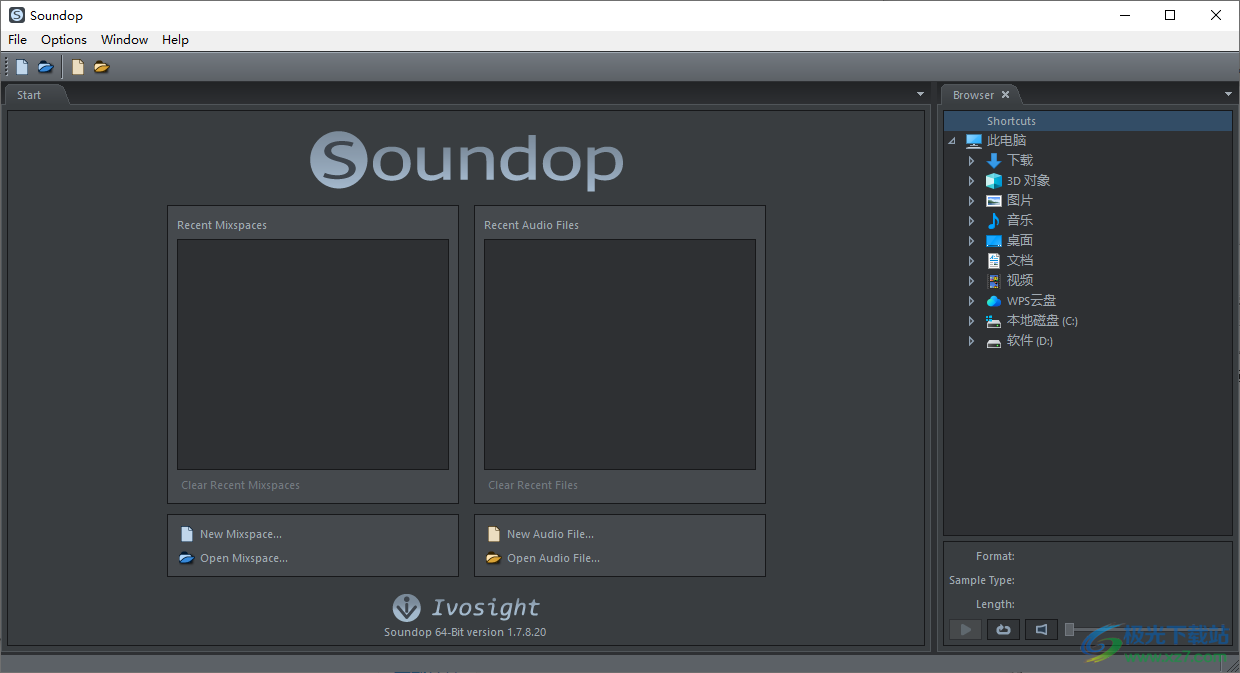Click the 本地磁盘 (C:) drive icon
This screenshot has width=1240, height=673.
tap(993, 321)
